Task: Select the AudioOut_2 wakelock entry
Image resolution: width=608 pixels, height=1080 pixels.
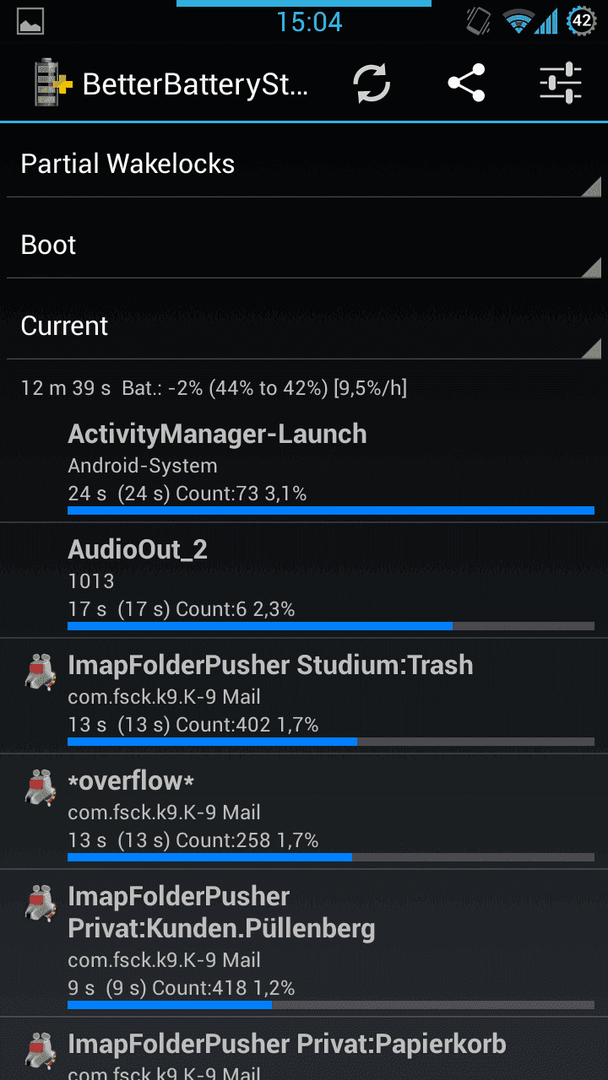Action: click(x=304, y=580)
